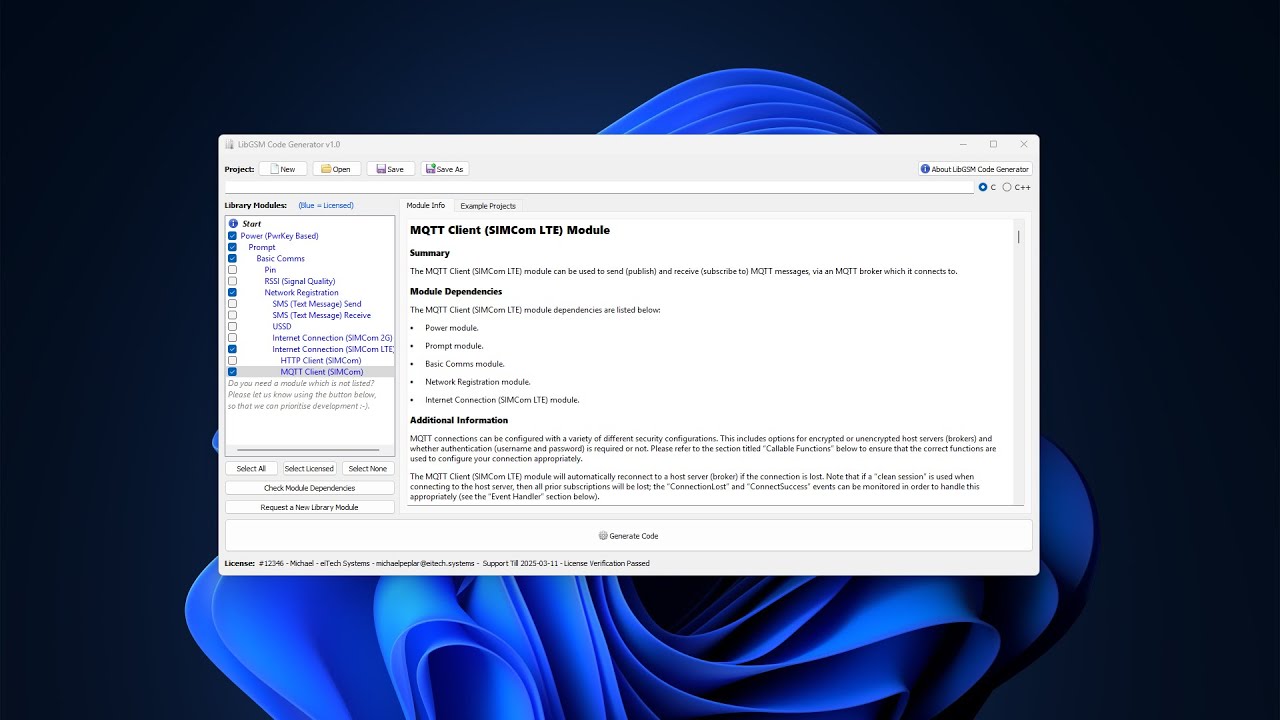Uncheck the Network Registration checkbox
Viewport: 1280px width, 720px height.
coord(233,292)
